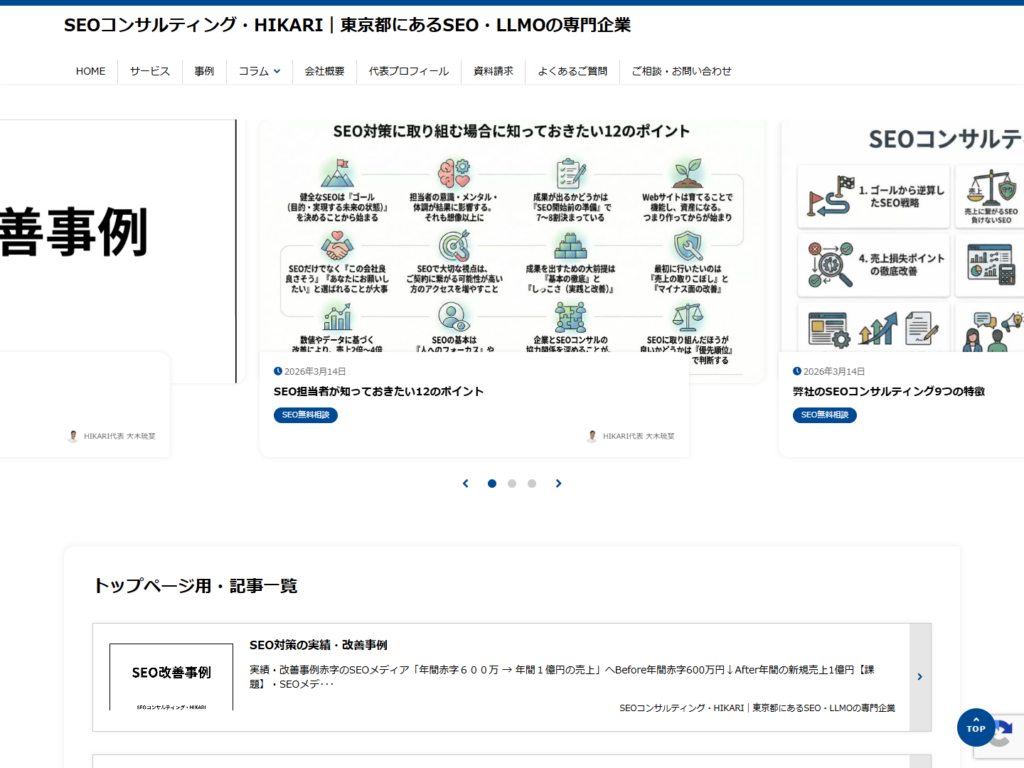Click SEO無料相談 tag on the middle card
This screenshot has width=1024, height=768.
[305, 415]
